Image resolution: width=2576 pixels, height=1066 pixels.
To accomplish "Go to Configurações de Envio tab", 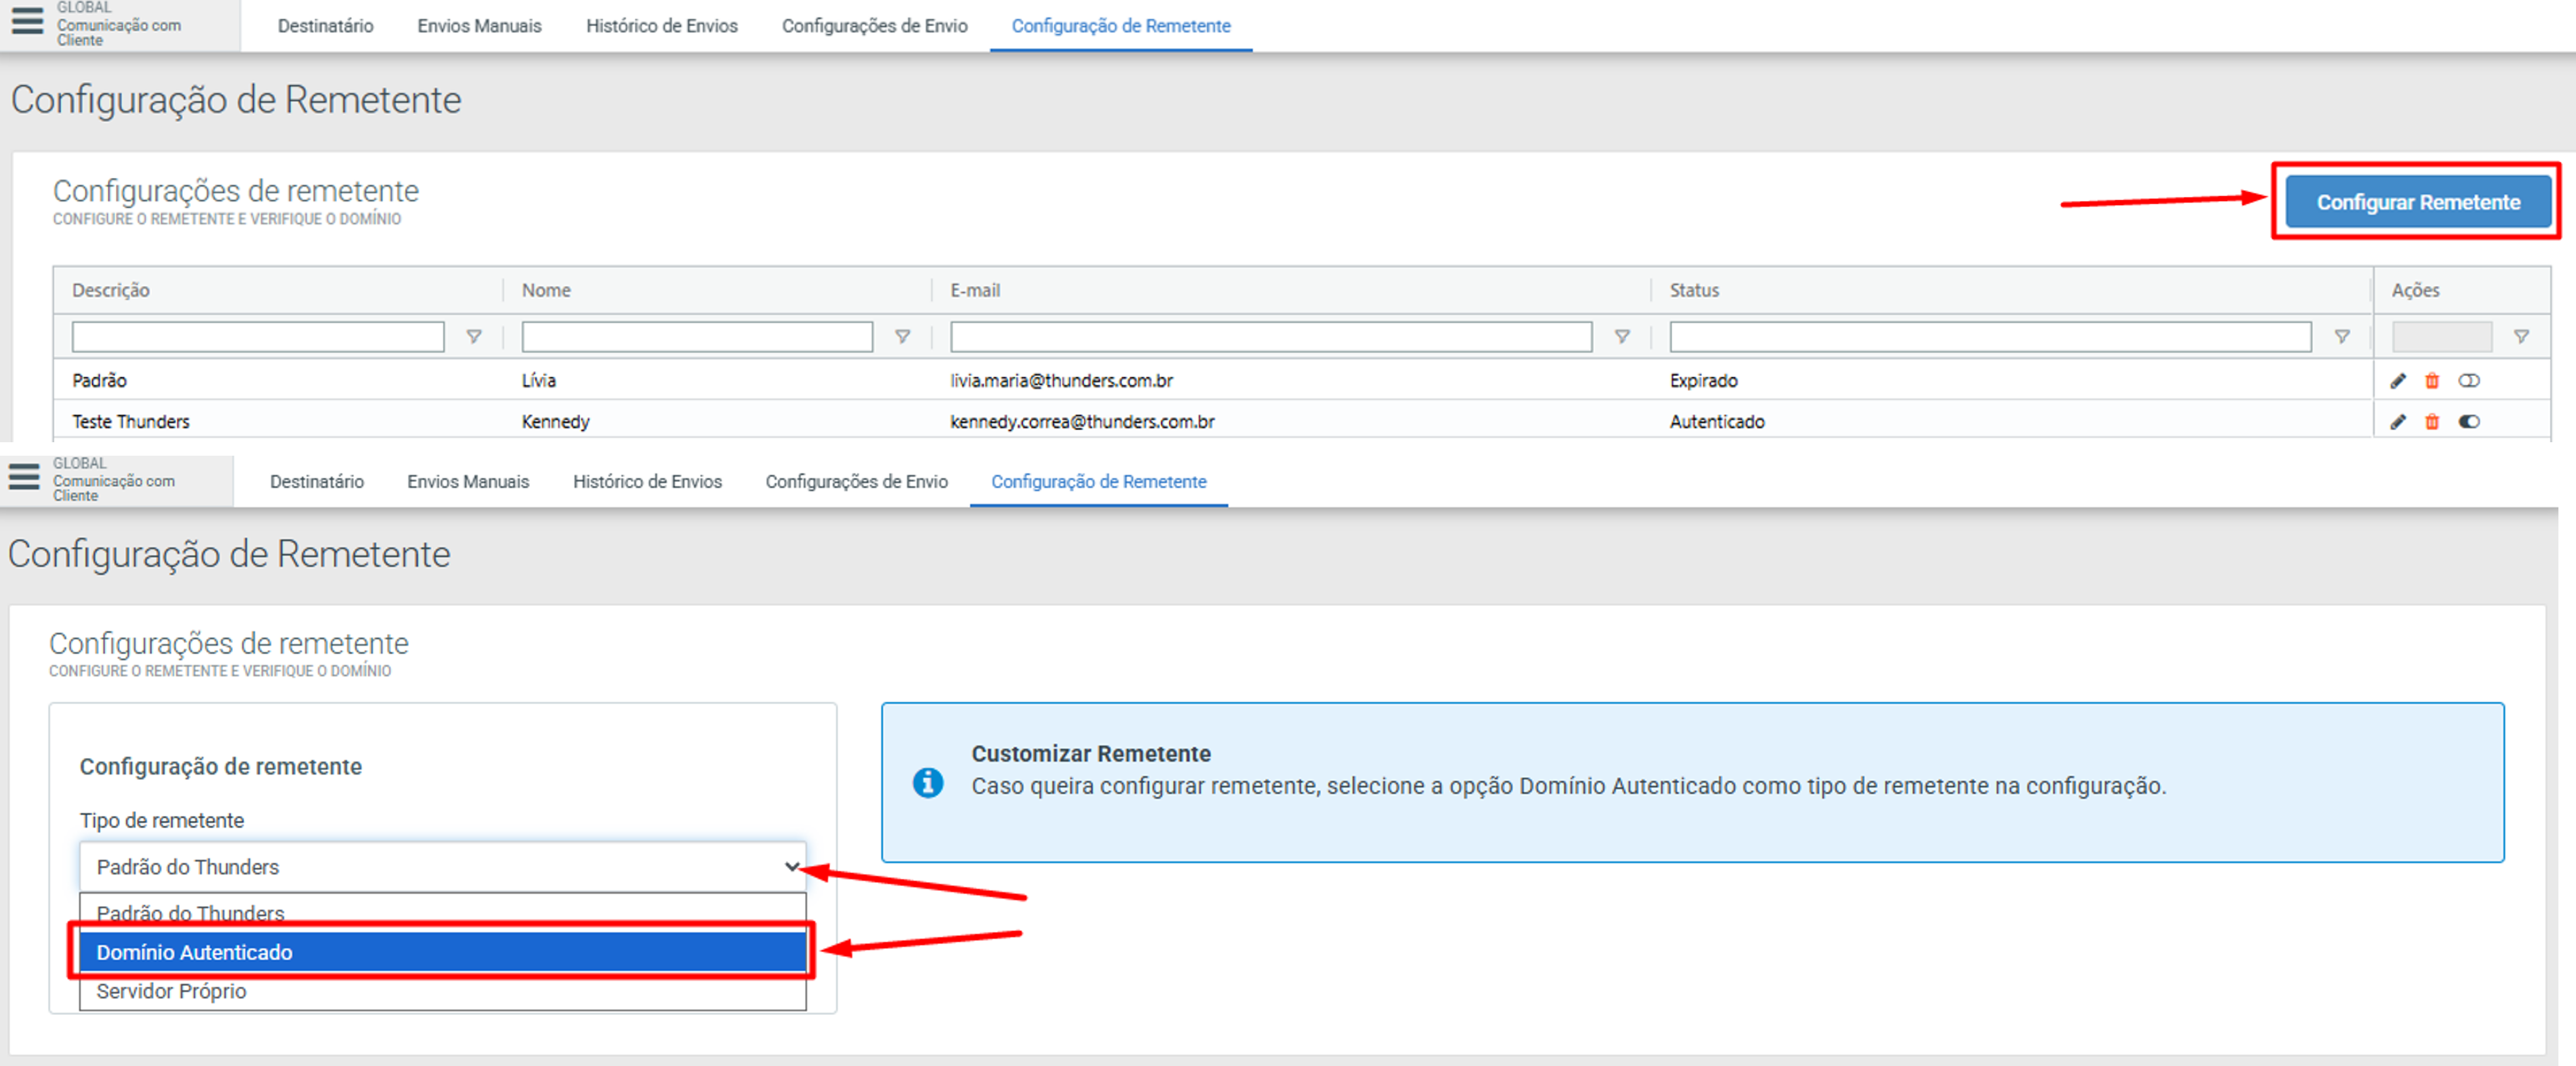I will tap(874, 26).
